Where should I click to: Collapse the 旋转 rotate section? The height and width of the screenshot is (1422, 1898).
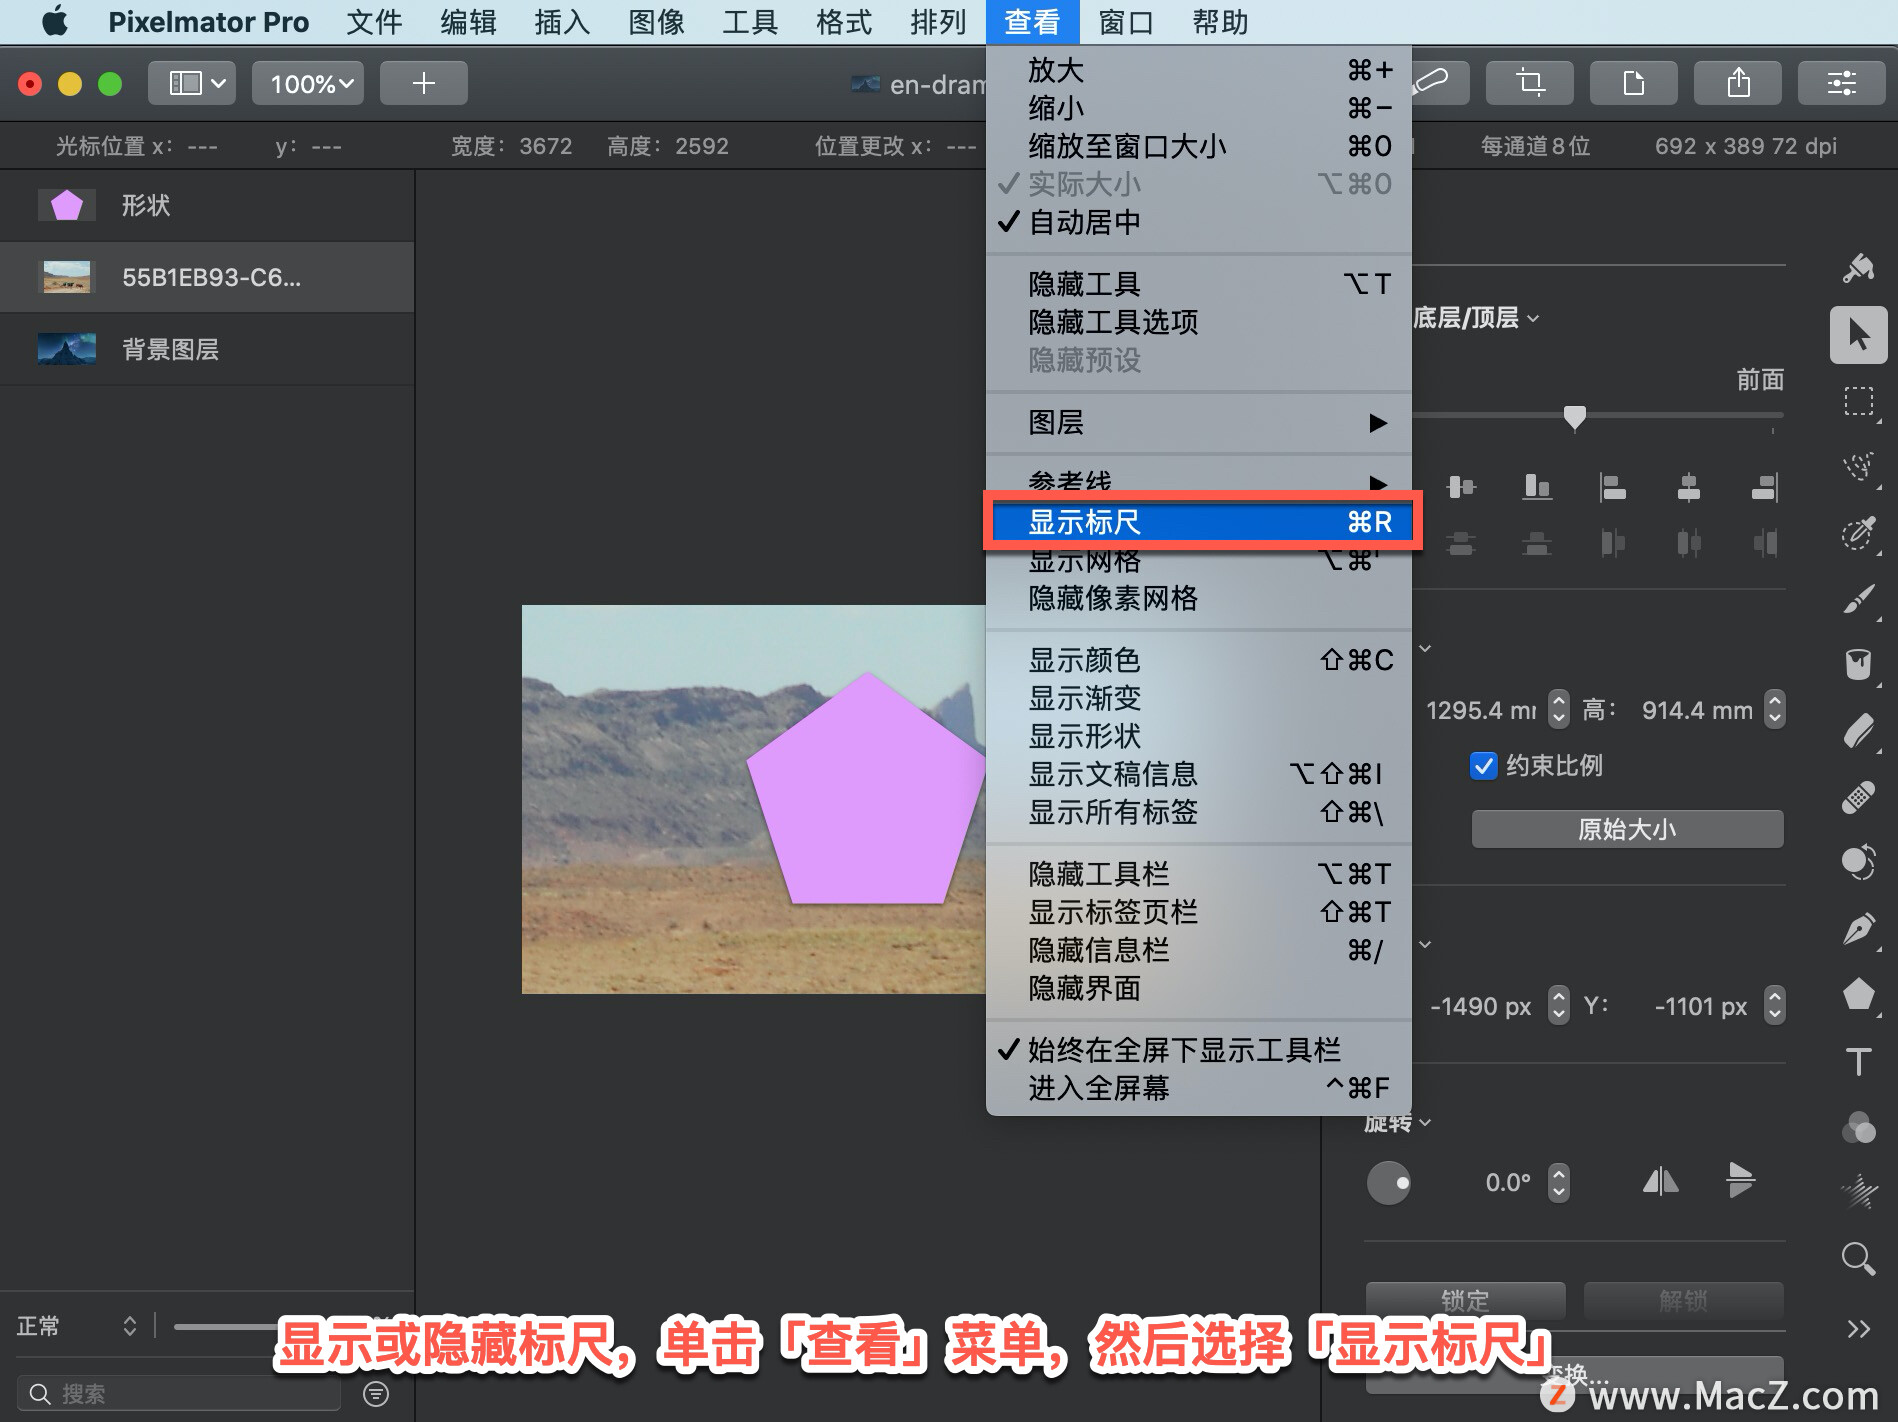[1398, 1123]
